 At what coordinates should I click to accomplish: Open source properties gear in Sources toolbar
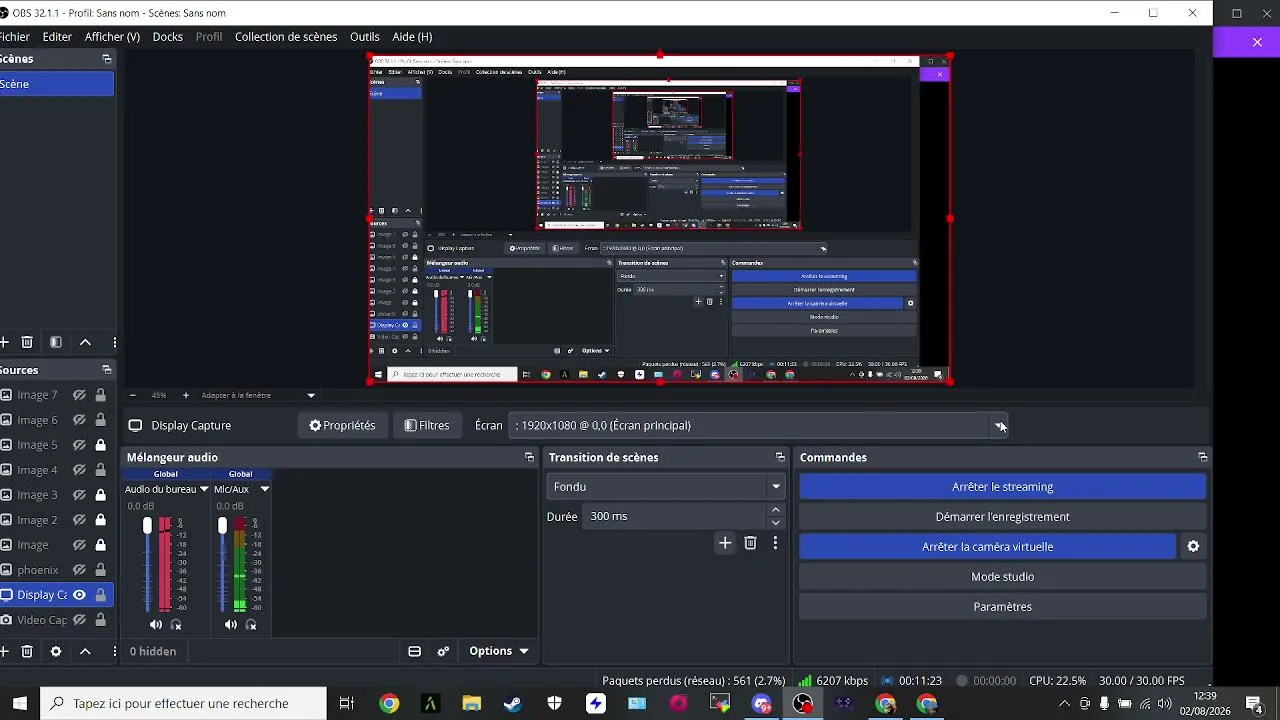tap(56, 651)
